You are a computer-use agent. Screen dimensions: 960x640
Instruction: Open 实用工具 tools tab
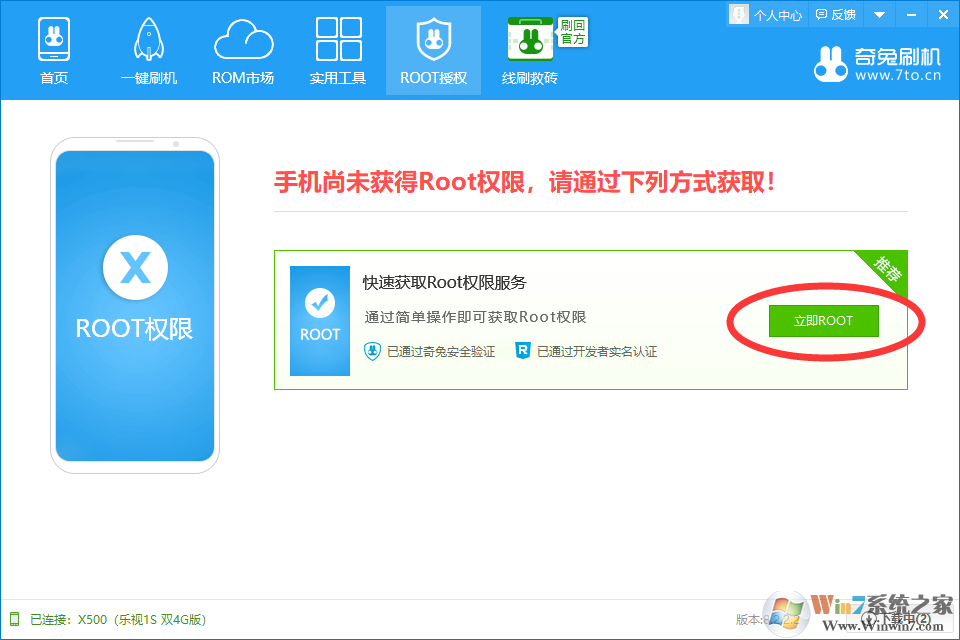[338, 51]
